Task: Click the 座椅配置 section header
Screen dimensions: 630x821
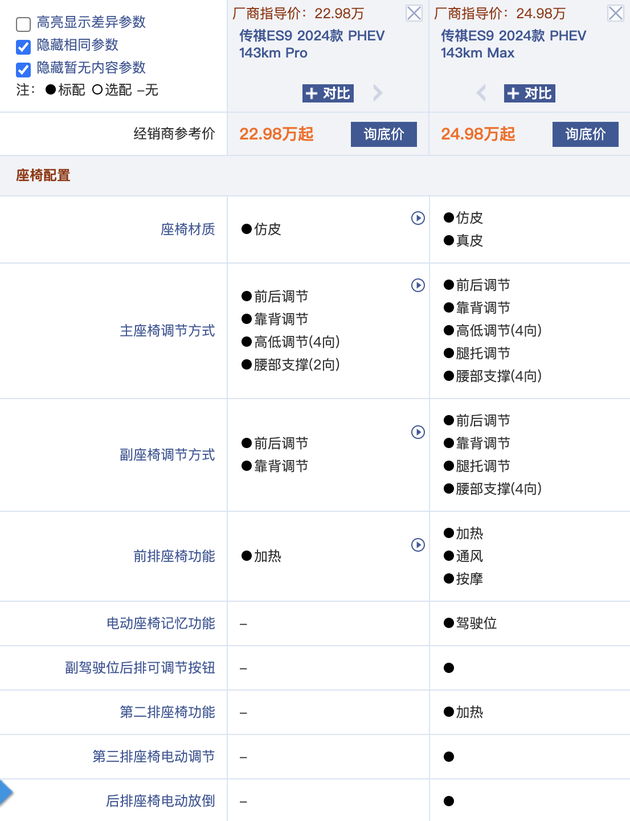Action: (43, 175)
